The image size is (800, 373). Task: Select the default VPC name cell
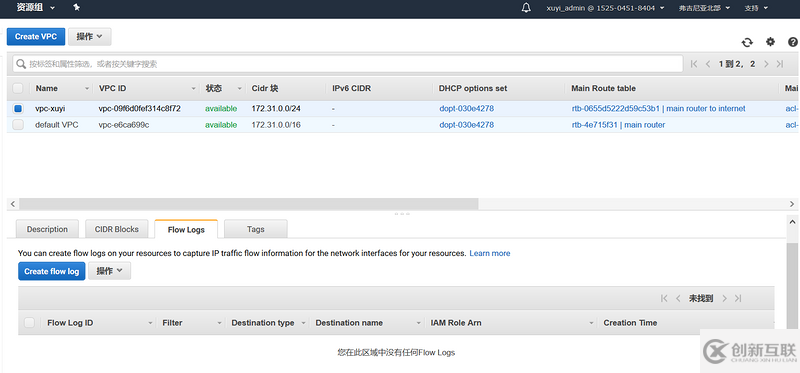tap(57, 125)
